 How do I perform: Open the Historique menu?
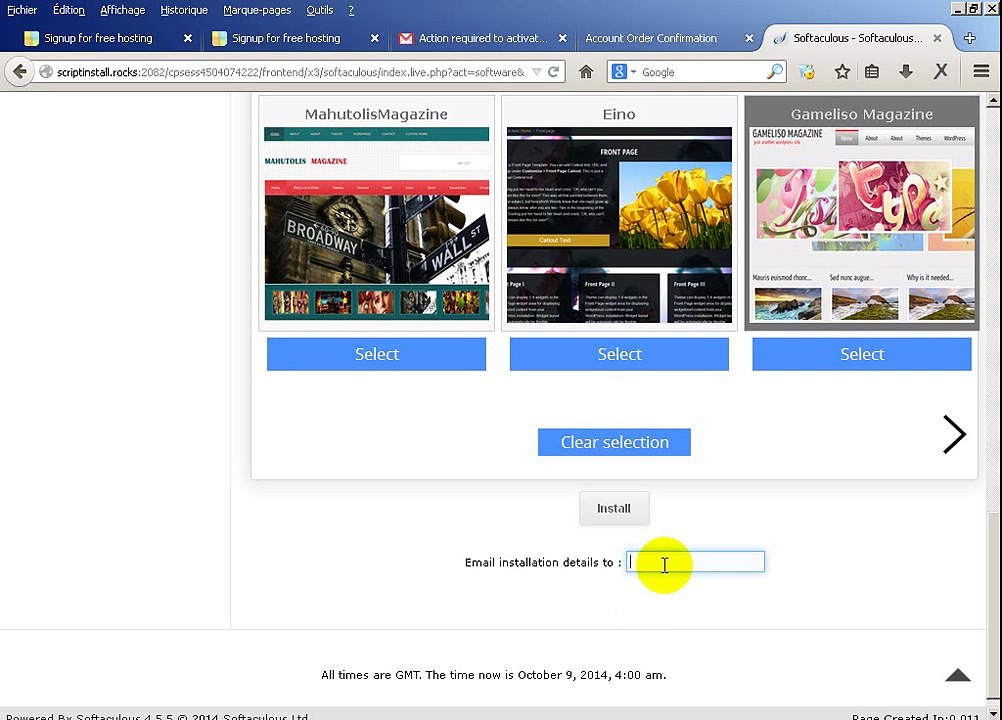pyautogui.click(x=184, y=10)
